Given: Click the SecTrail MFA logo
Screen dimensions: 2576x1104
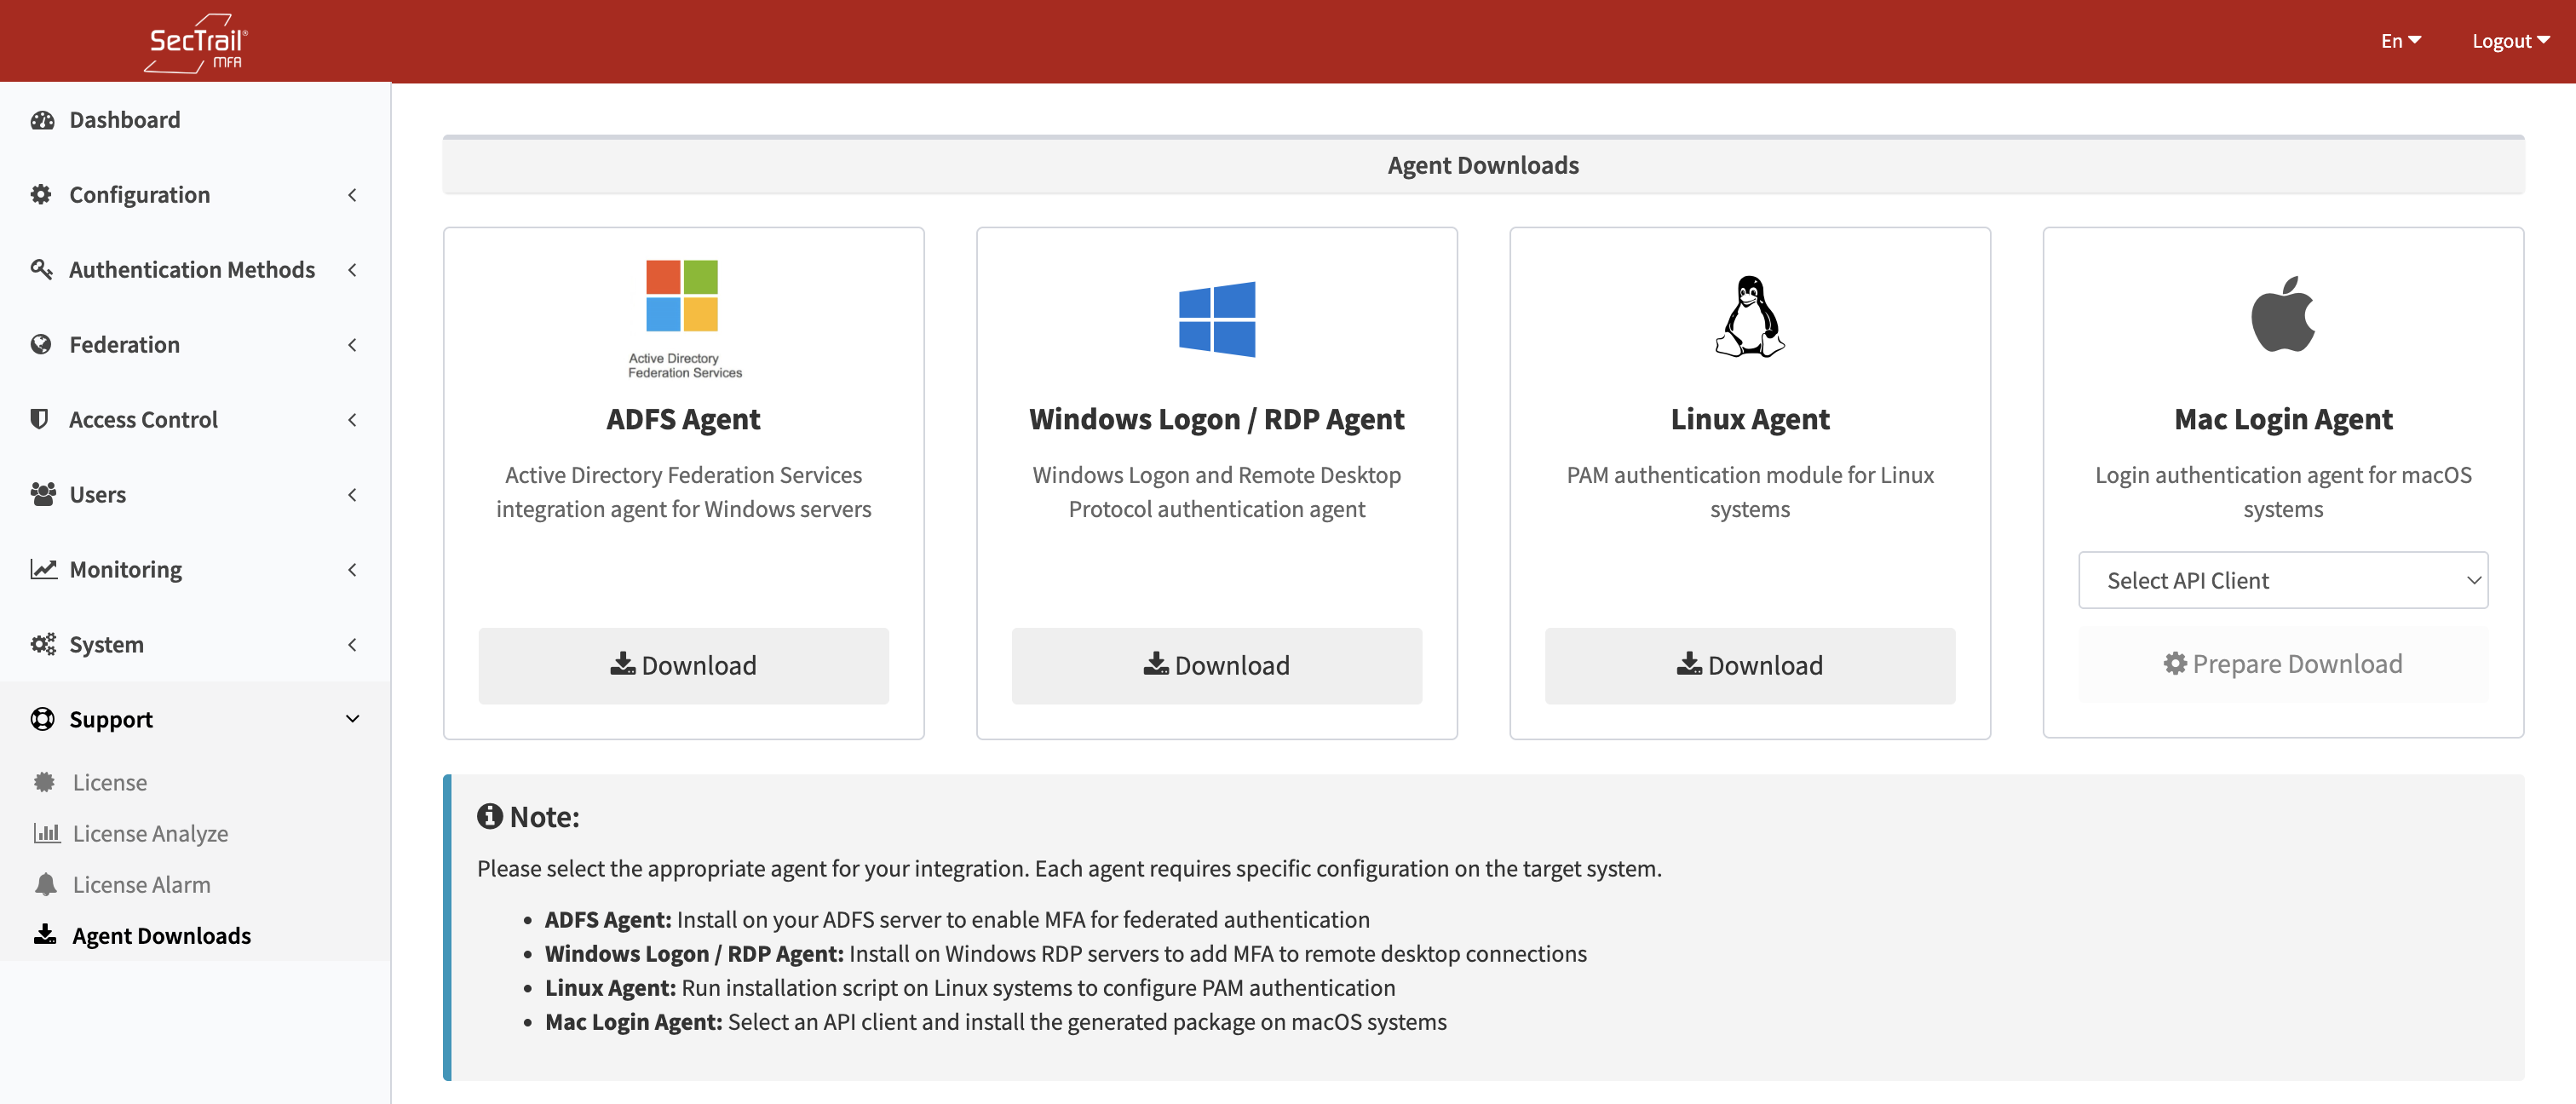Looking at the screenshot, I should (x=196, y=40).
